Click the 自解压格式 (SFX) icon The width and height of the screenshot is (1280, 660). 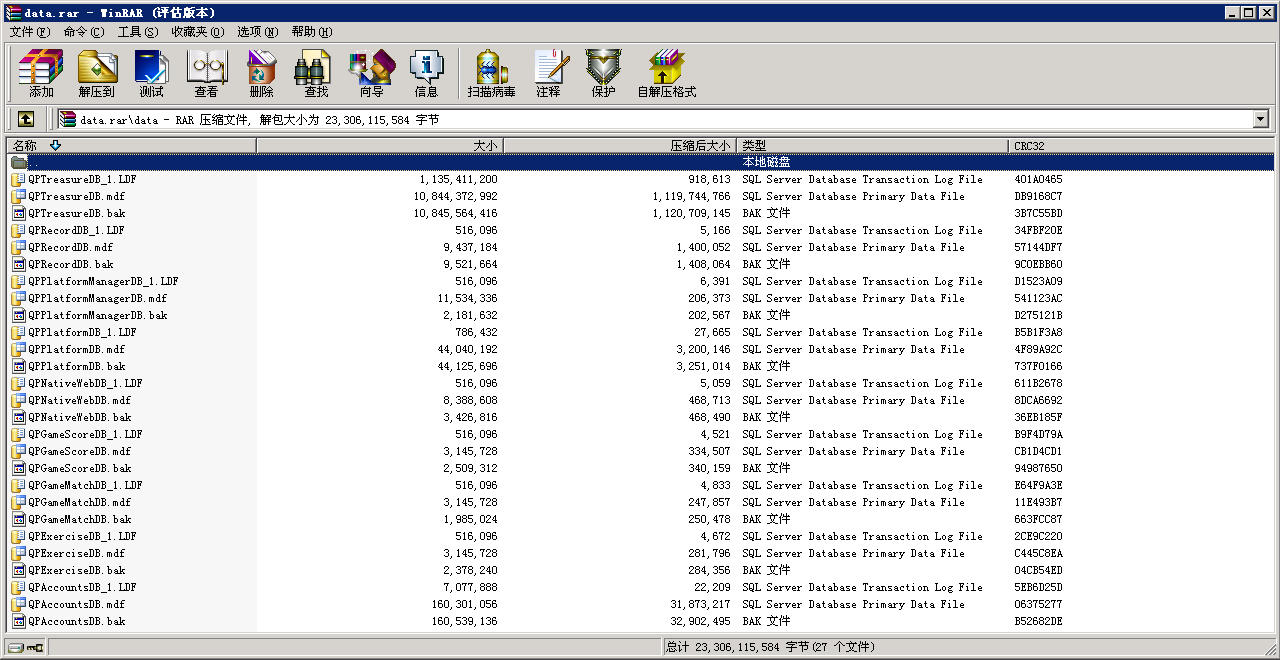pyautogui.click(x=666, y=74)
